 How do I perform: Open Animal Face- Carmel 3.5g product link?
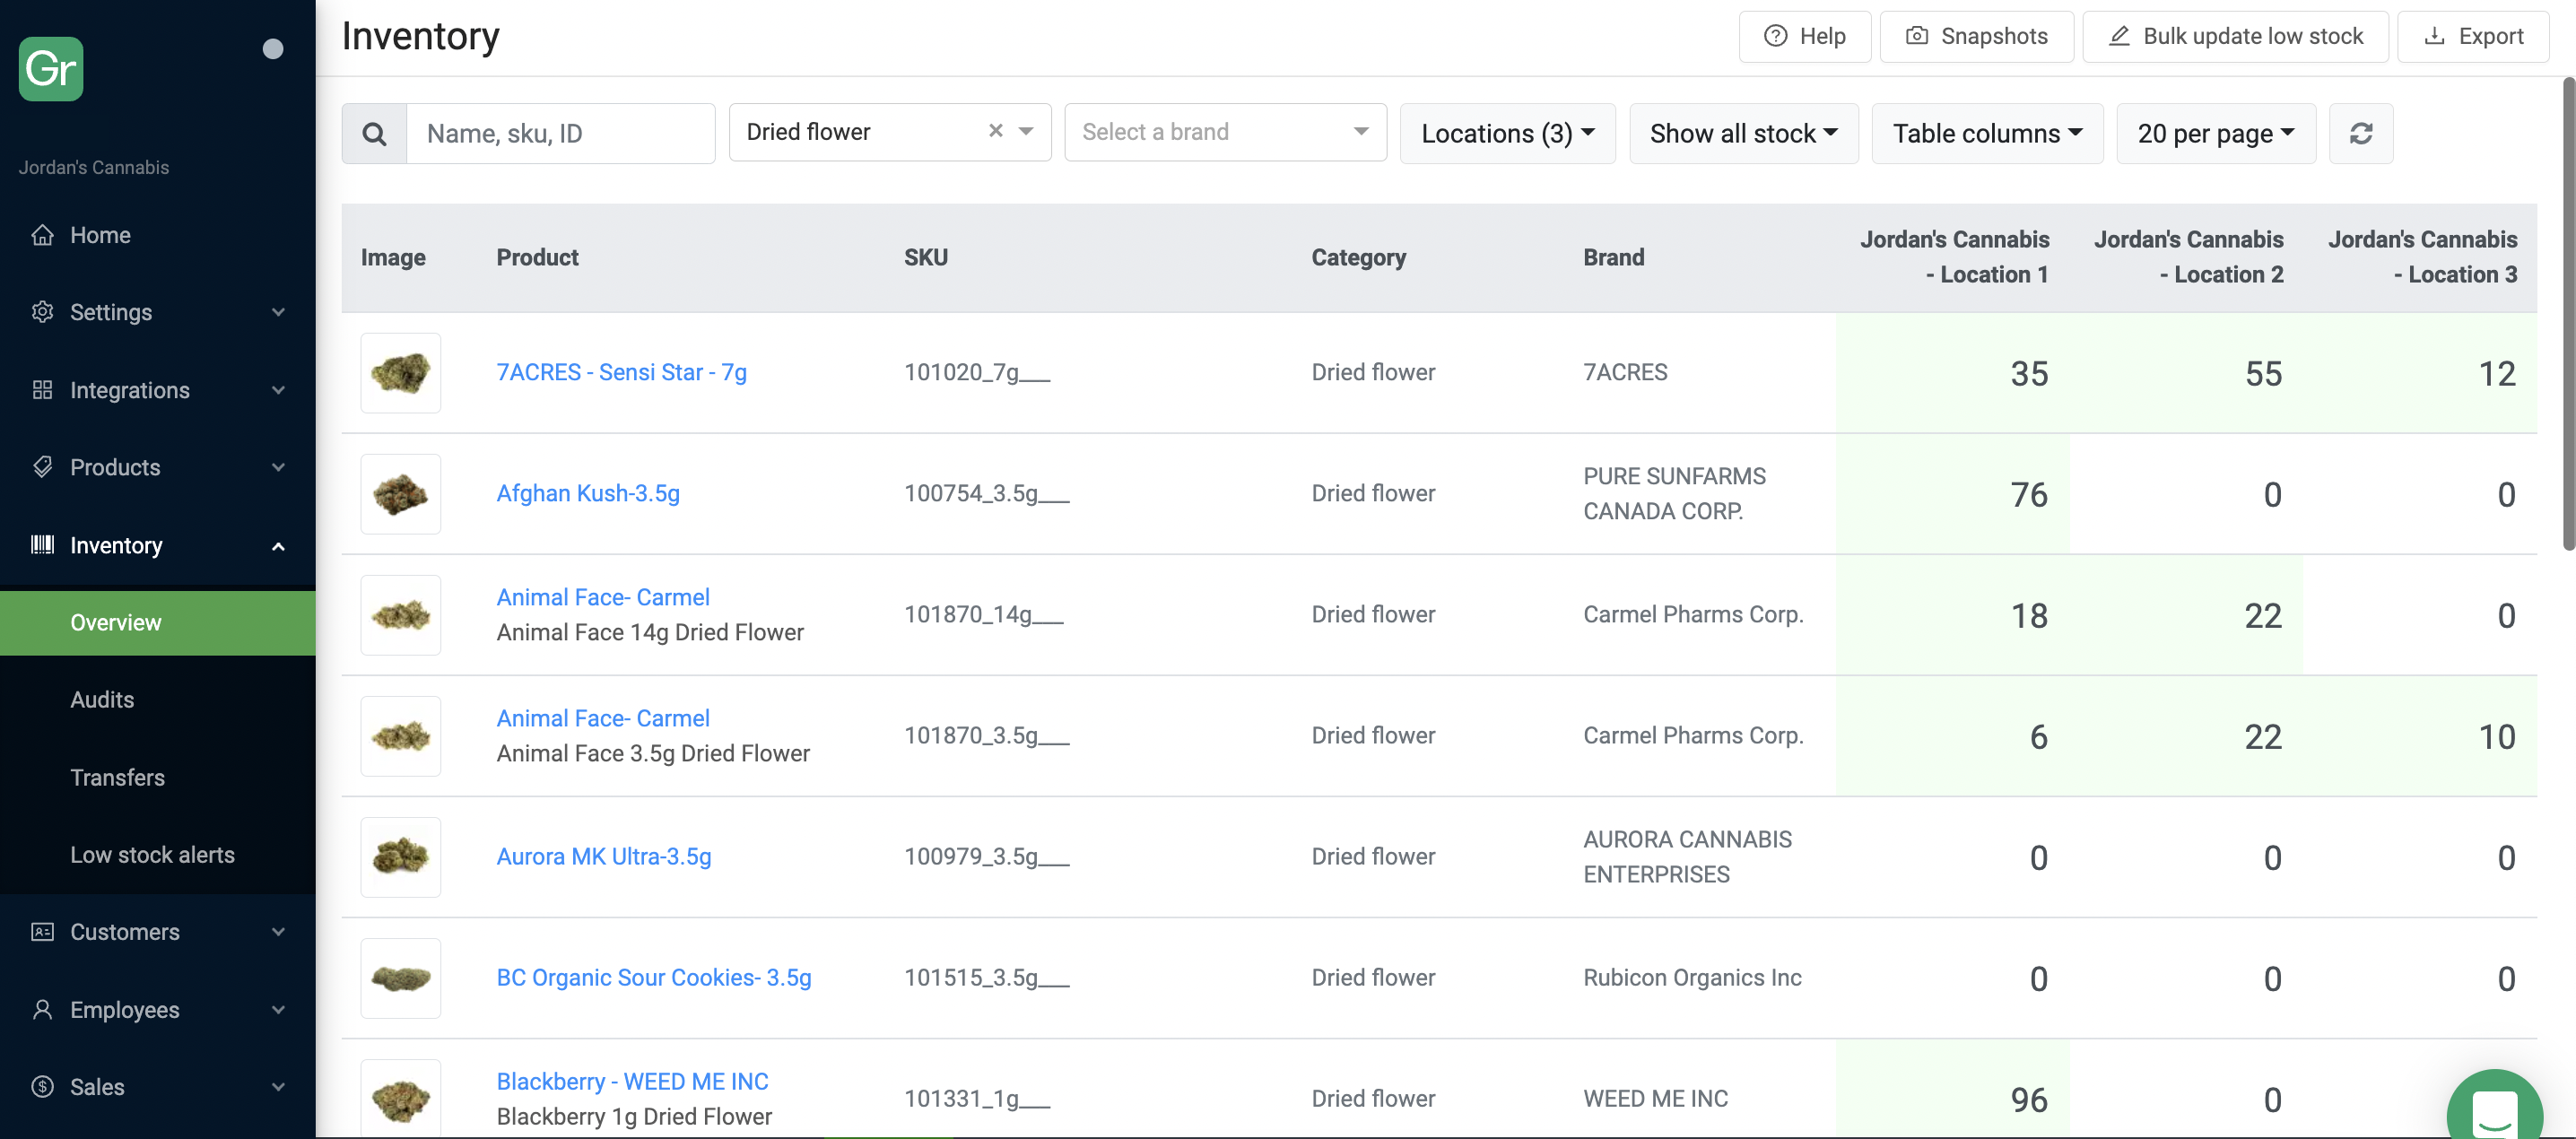coord(603,718)
